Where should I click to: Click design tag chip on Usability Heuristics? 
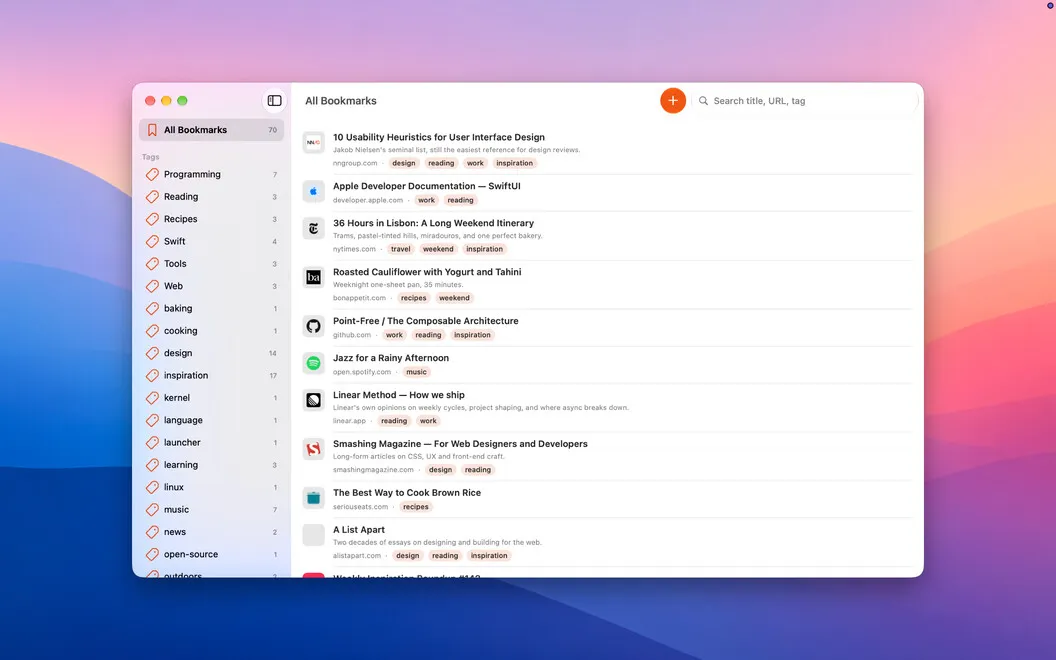404,163
